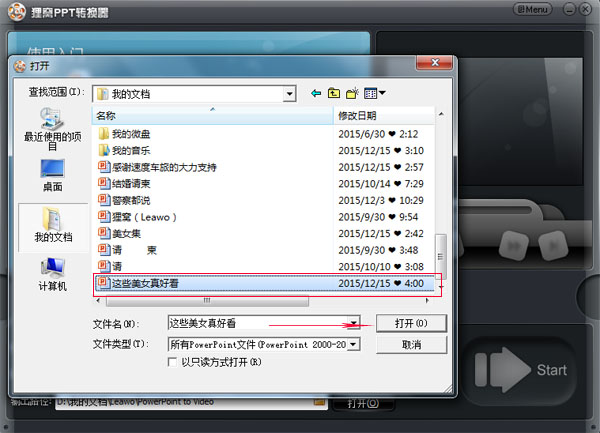Close the 打开 dialog
The height and width of the screenshot is (433, 600).
(435, 62)
